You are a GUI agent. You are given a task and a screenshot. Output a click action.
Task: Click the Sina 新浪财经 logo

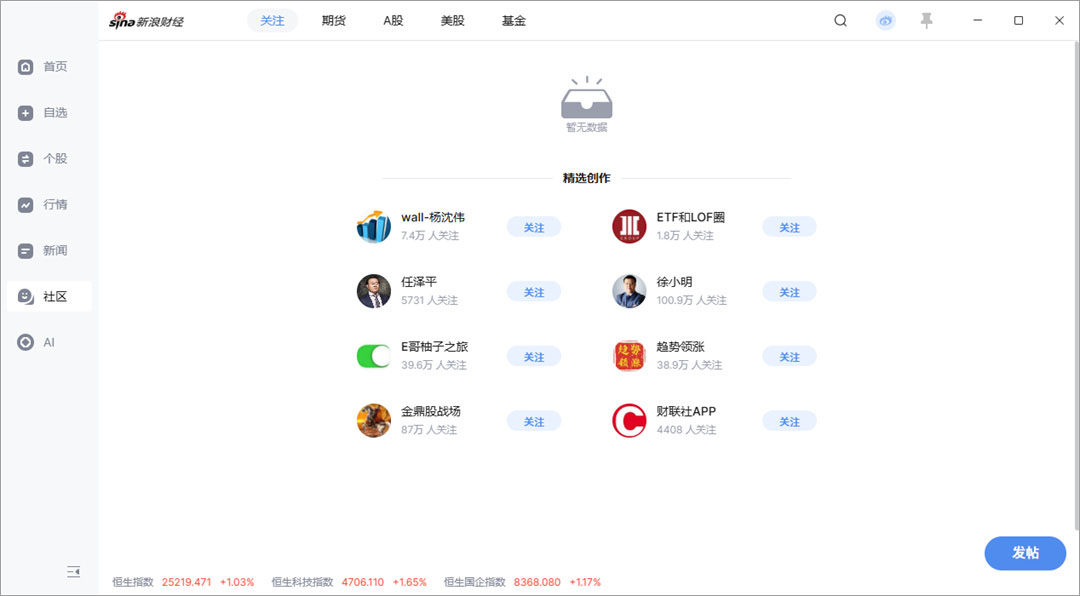tap(146, 21)
